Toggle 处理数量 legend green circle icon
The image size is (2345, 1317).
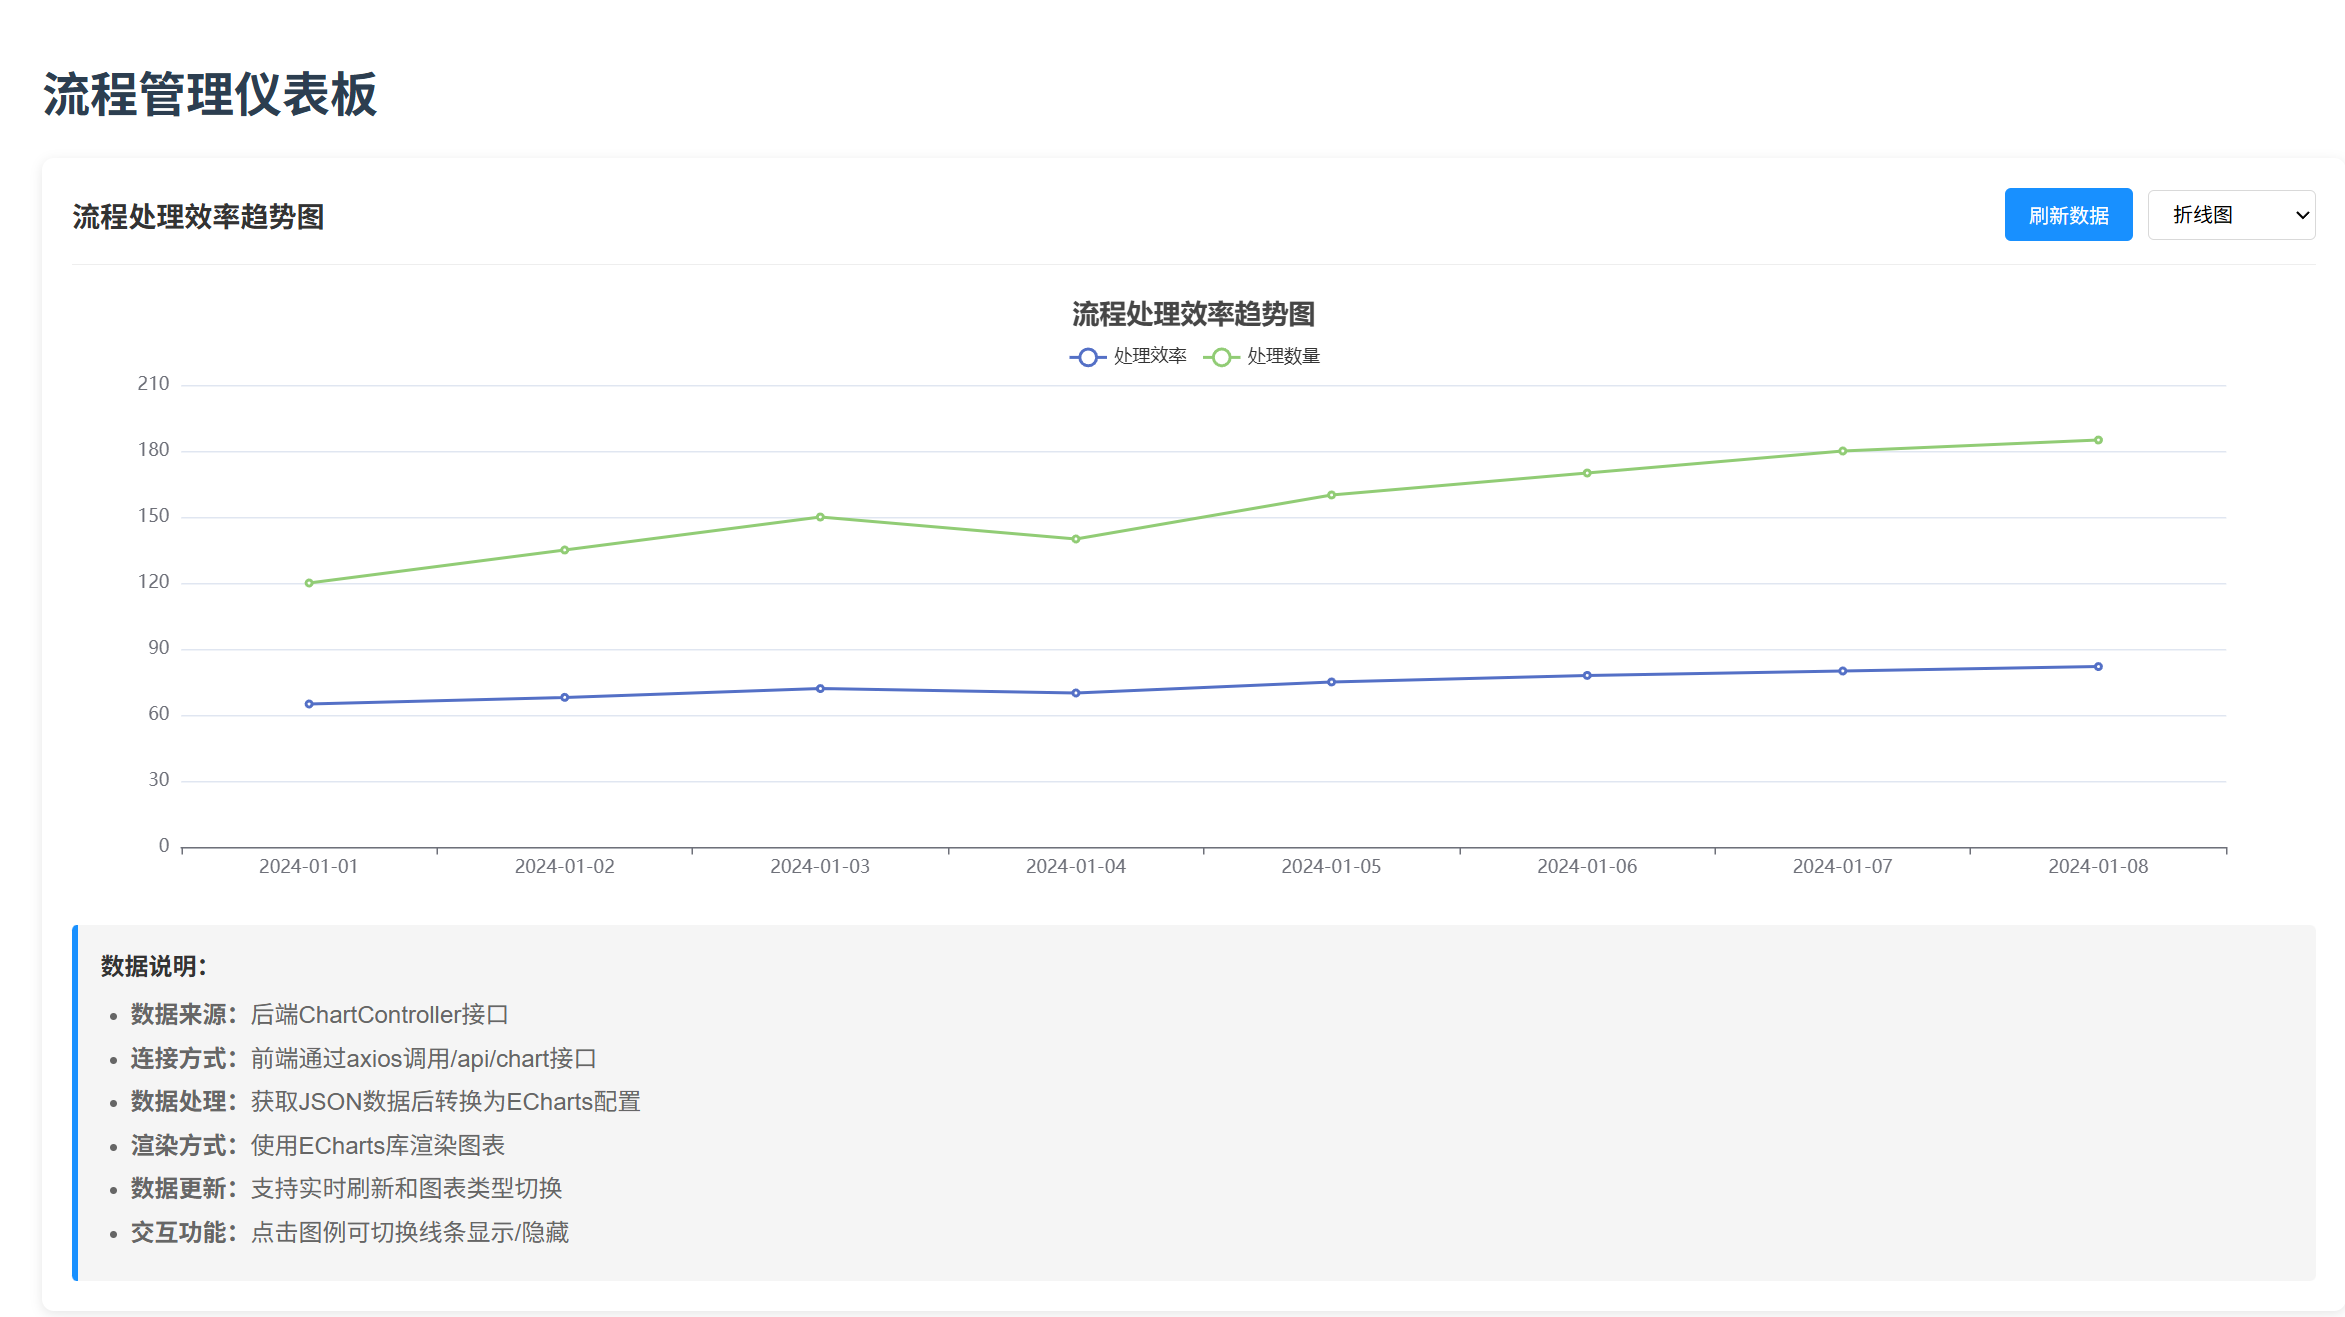tap(1220, 357)
